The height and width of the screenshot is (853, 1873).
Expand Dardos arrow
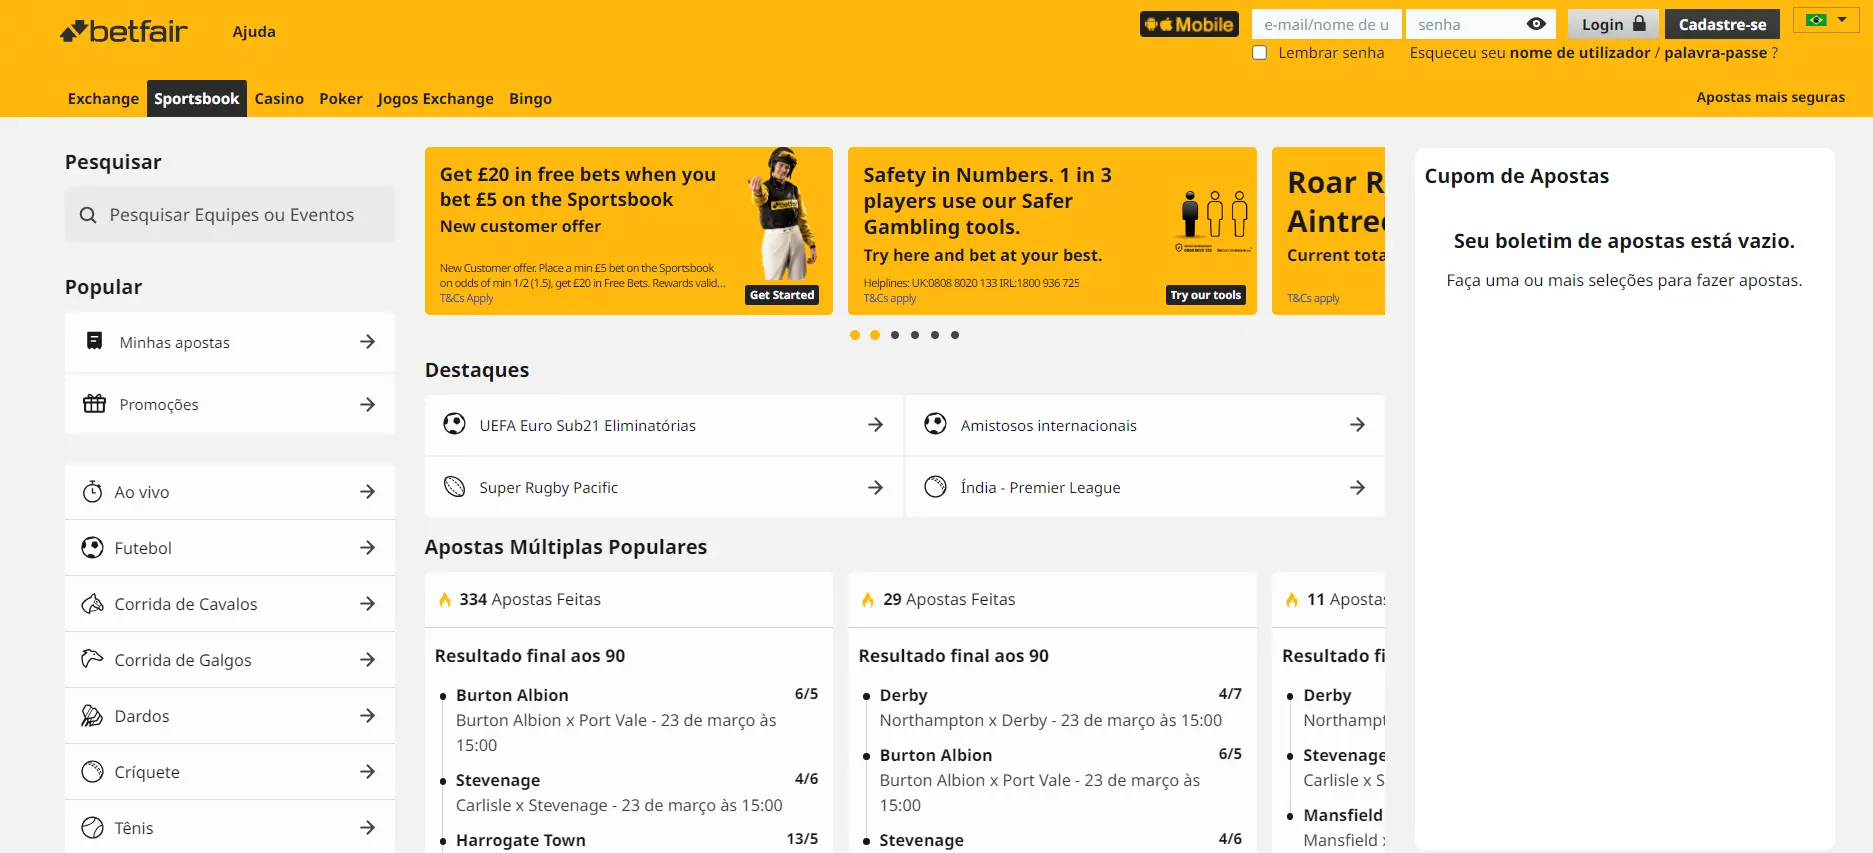(368, 716)
